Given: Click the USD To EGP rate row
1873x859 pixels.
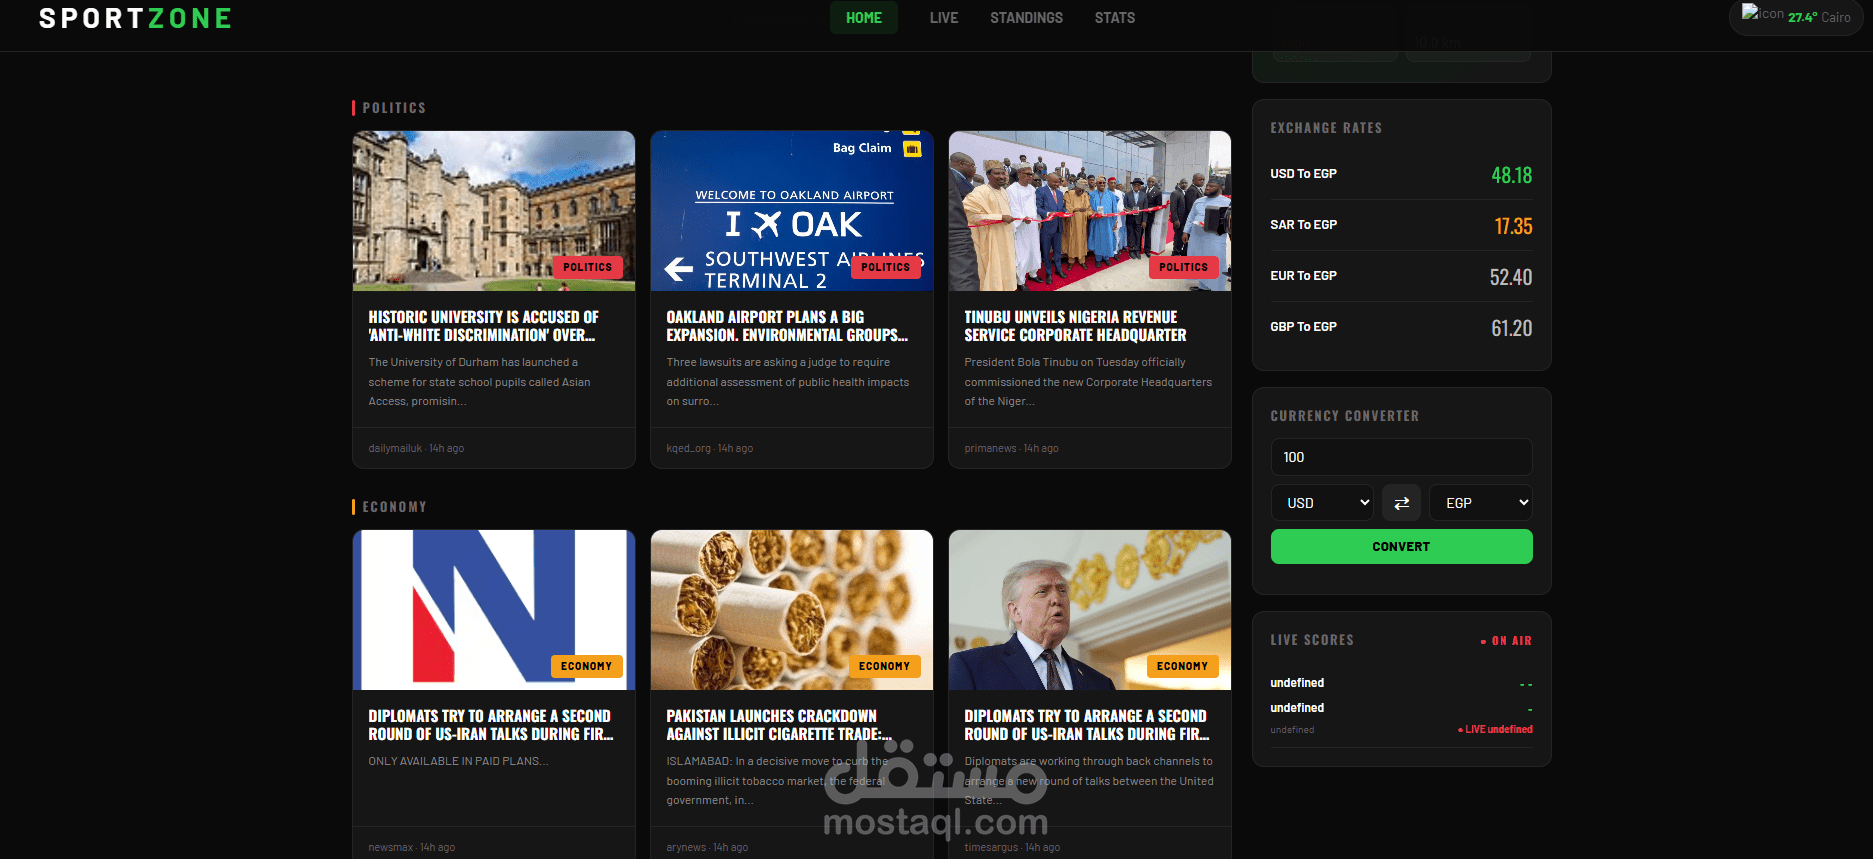Looking at the screenshot, I should [x=1401, y=174].
